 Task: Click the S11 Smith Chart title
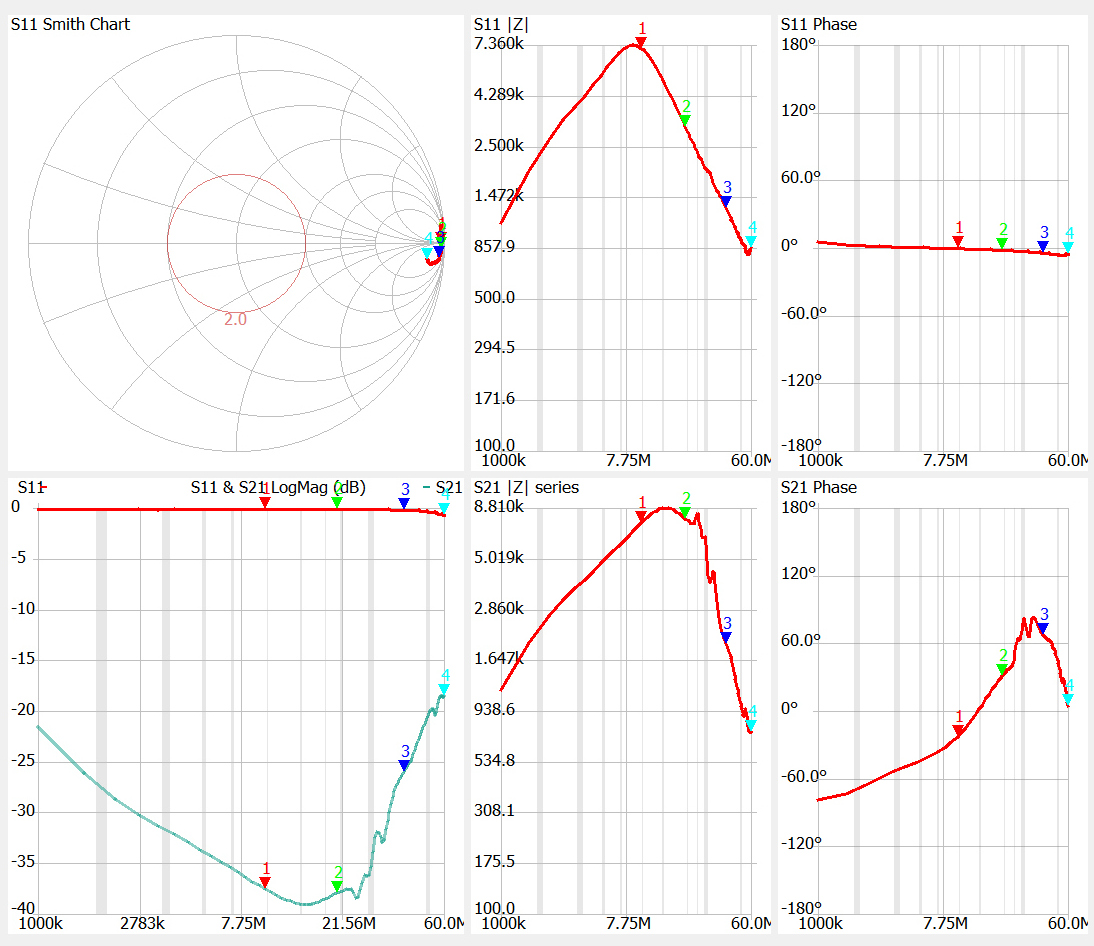(x=70, y=24)
